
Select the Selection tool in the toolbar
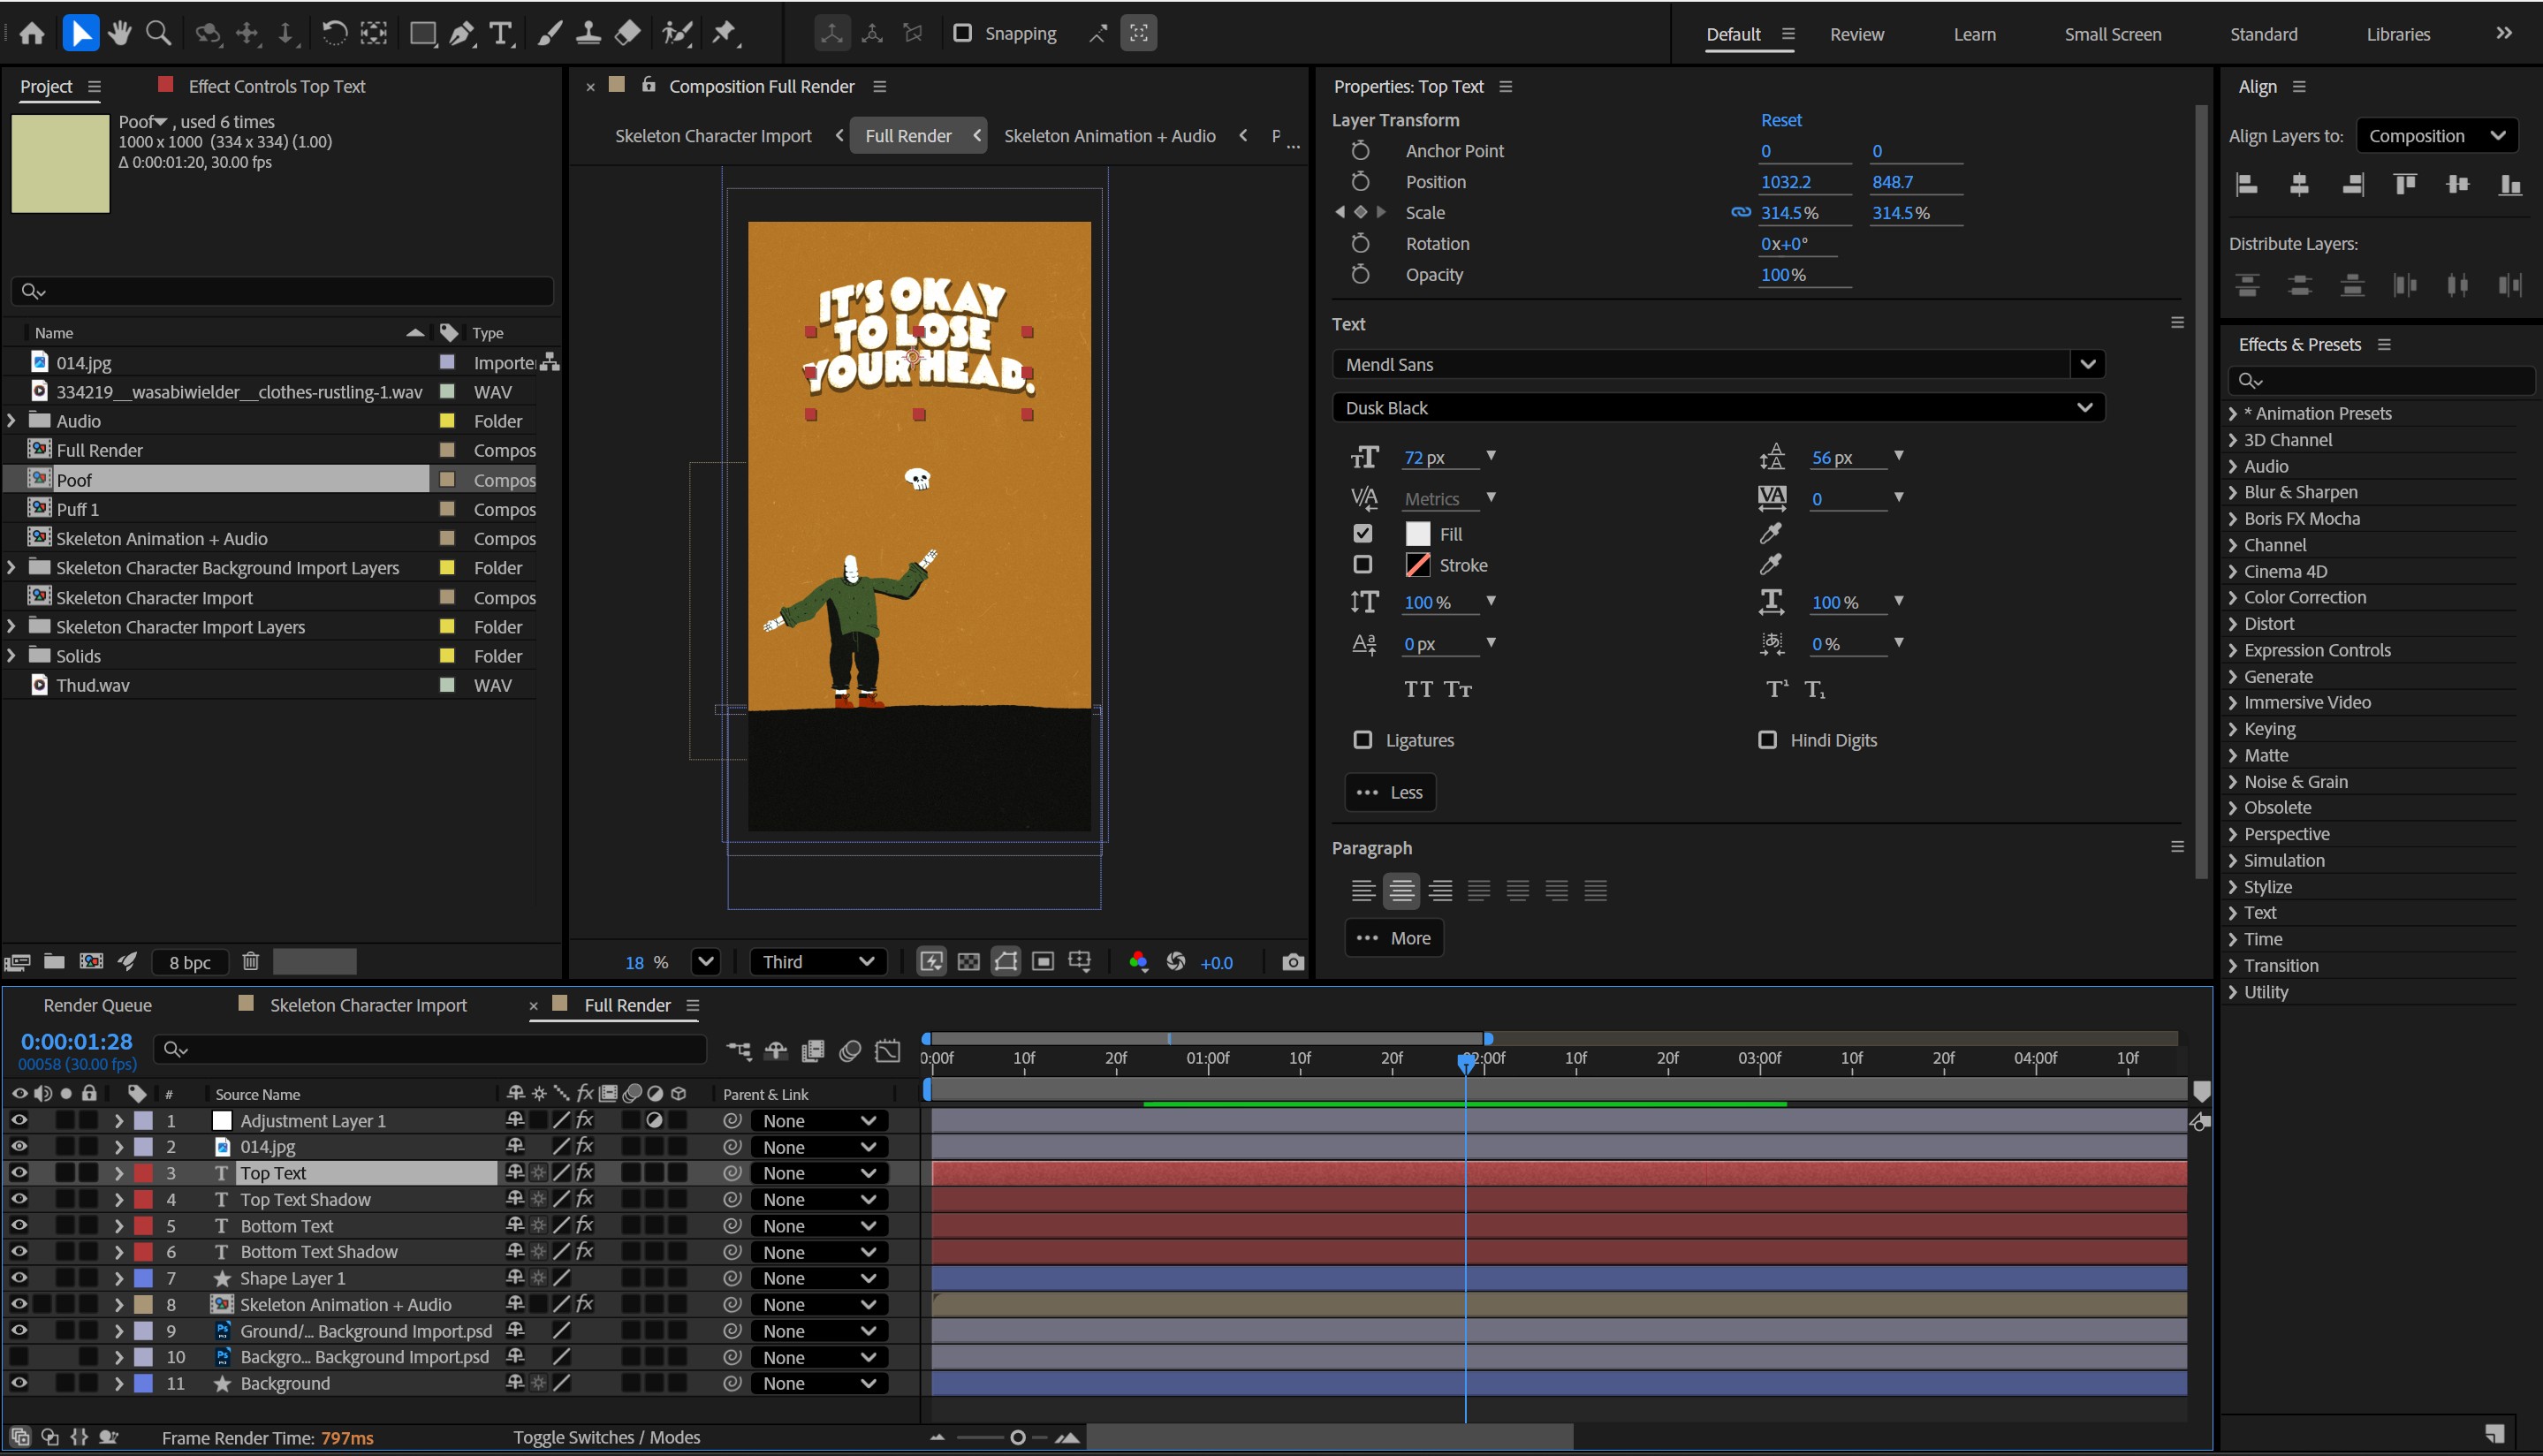(81, 33)
